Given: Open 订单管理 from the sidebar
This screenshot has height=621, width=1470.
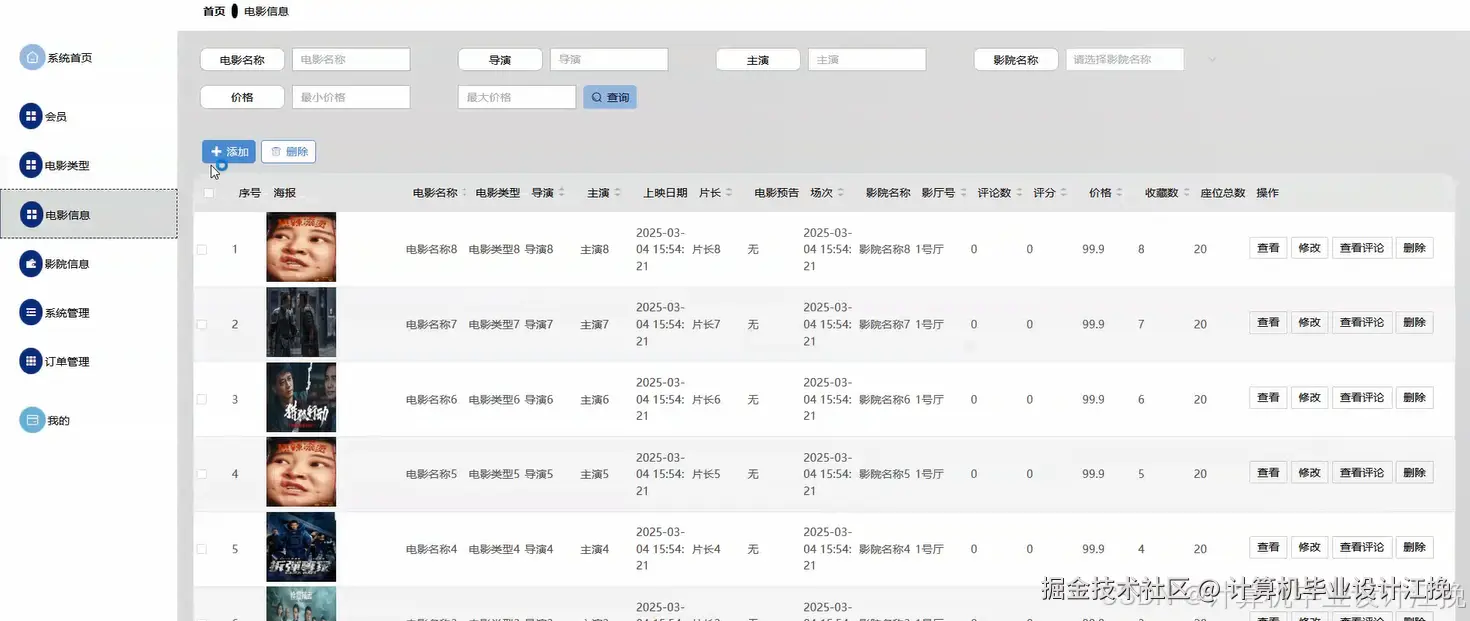Looking at the screenshot, I should (63, 361).
